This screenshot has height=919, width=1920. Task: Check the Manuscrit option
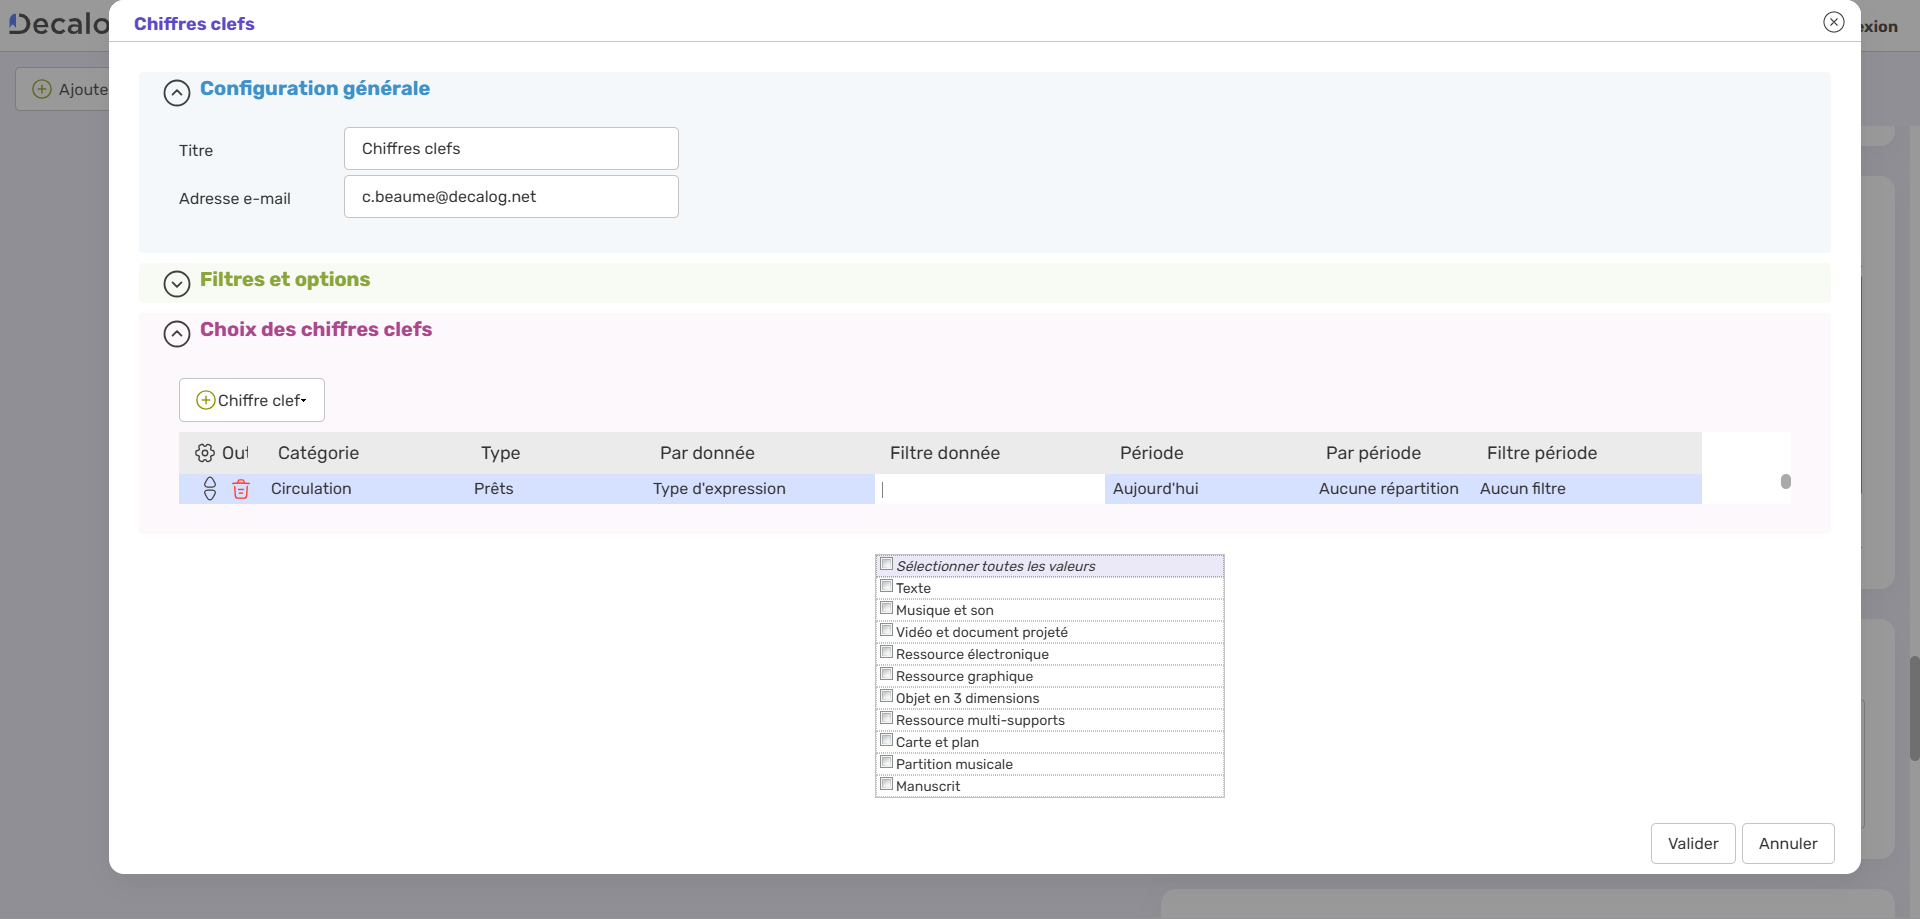[x=887, y=784]
